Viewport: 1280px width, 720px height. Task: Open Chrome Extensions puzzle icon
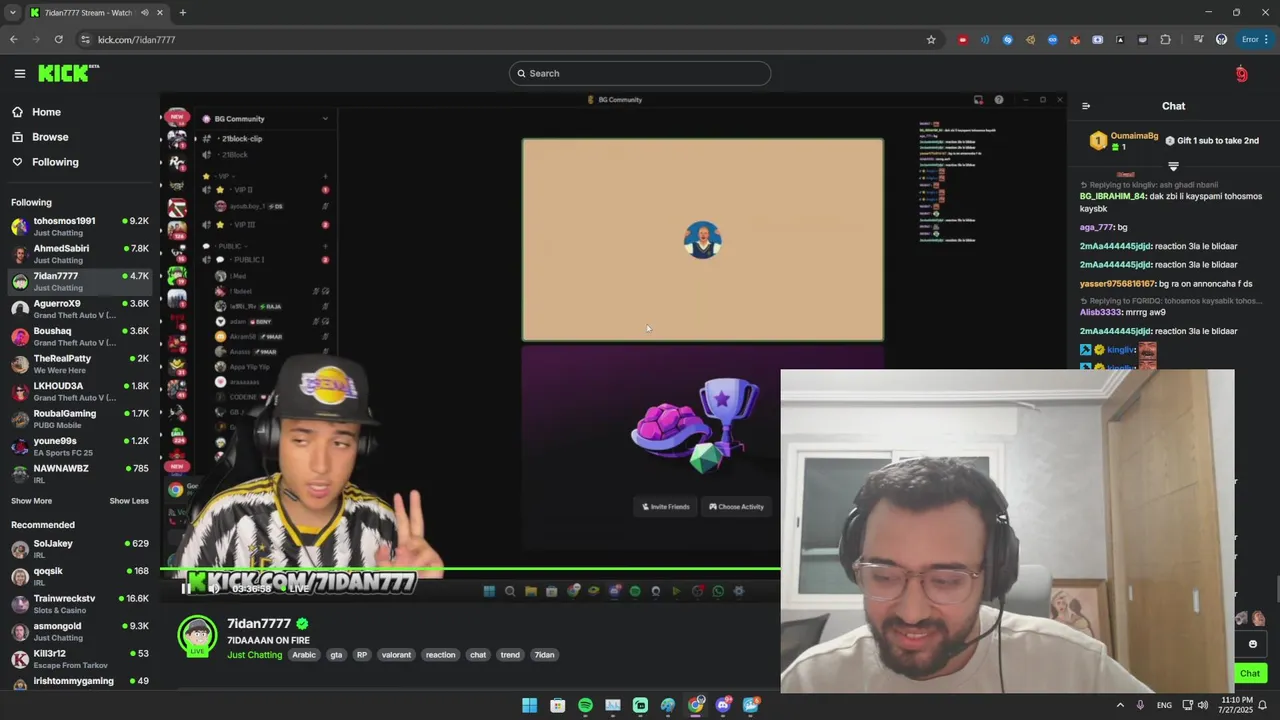point(1165,40)
